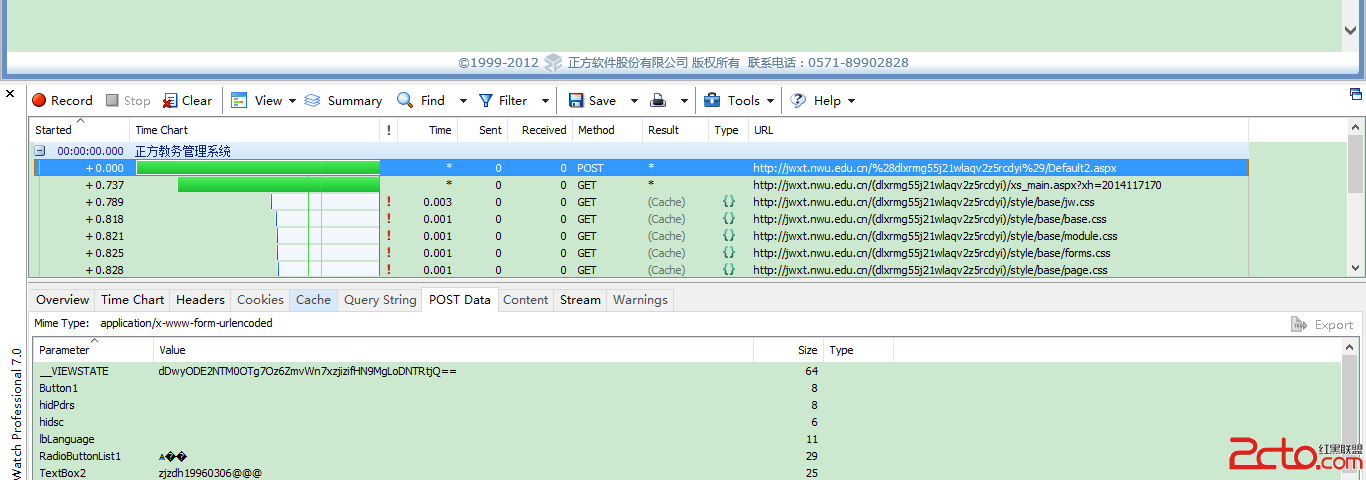Screen dimensions: 1366x480
Task: Sort parameters by the Size column header
Action: click(x=807, y=350)
